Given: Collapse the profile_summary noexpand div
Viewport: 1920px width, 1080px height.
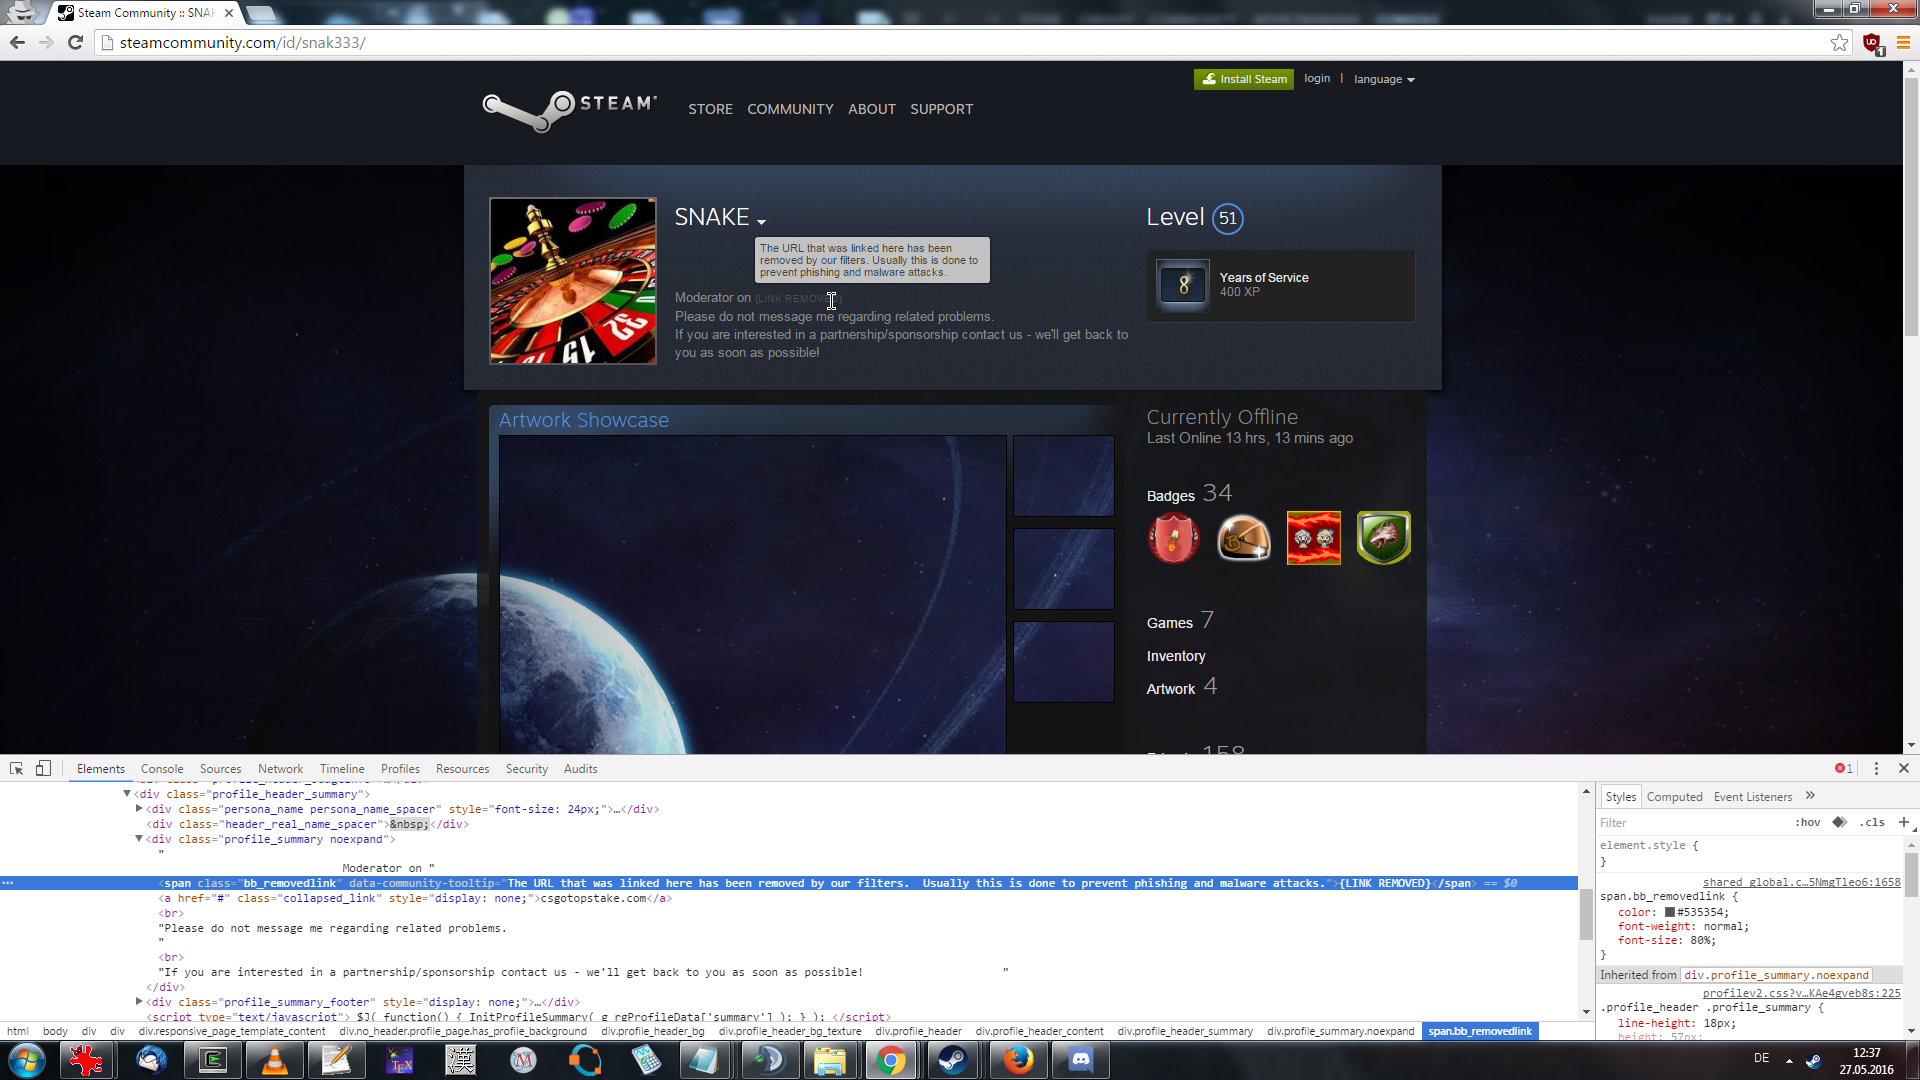Looking at the screenshot, I should coord(139,838).
